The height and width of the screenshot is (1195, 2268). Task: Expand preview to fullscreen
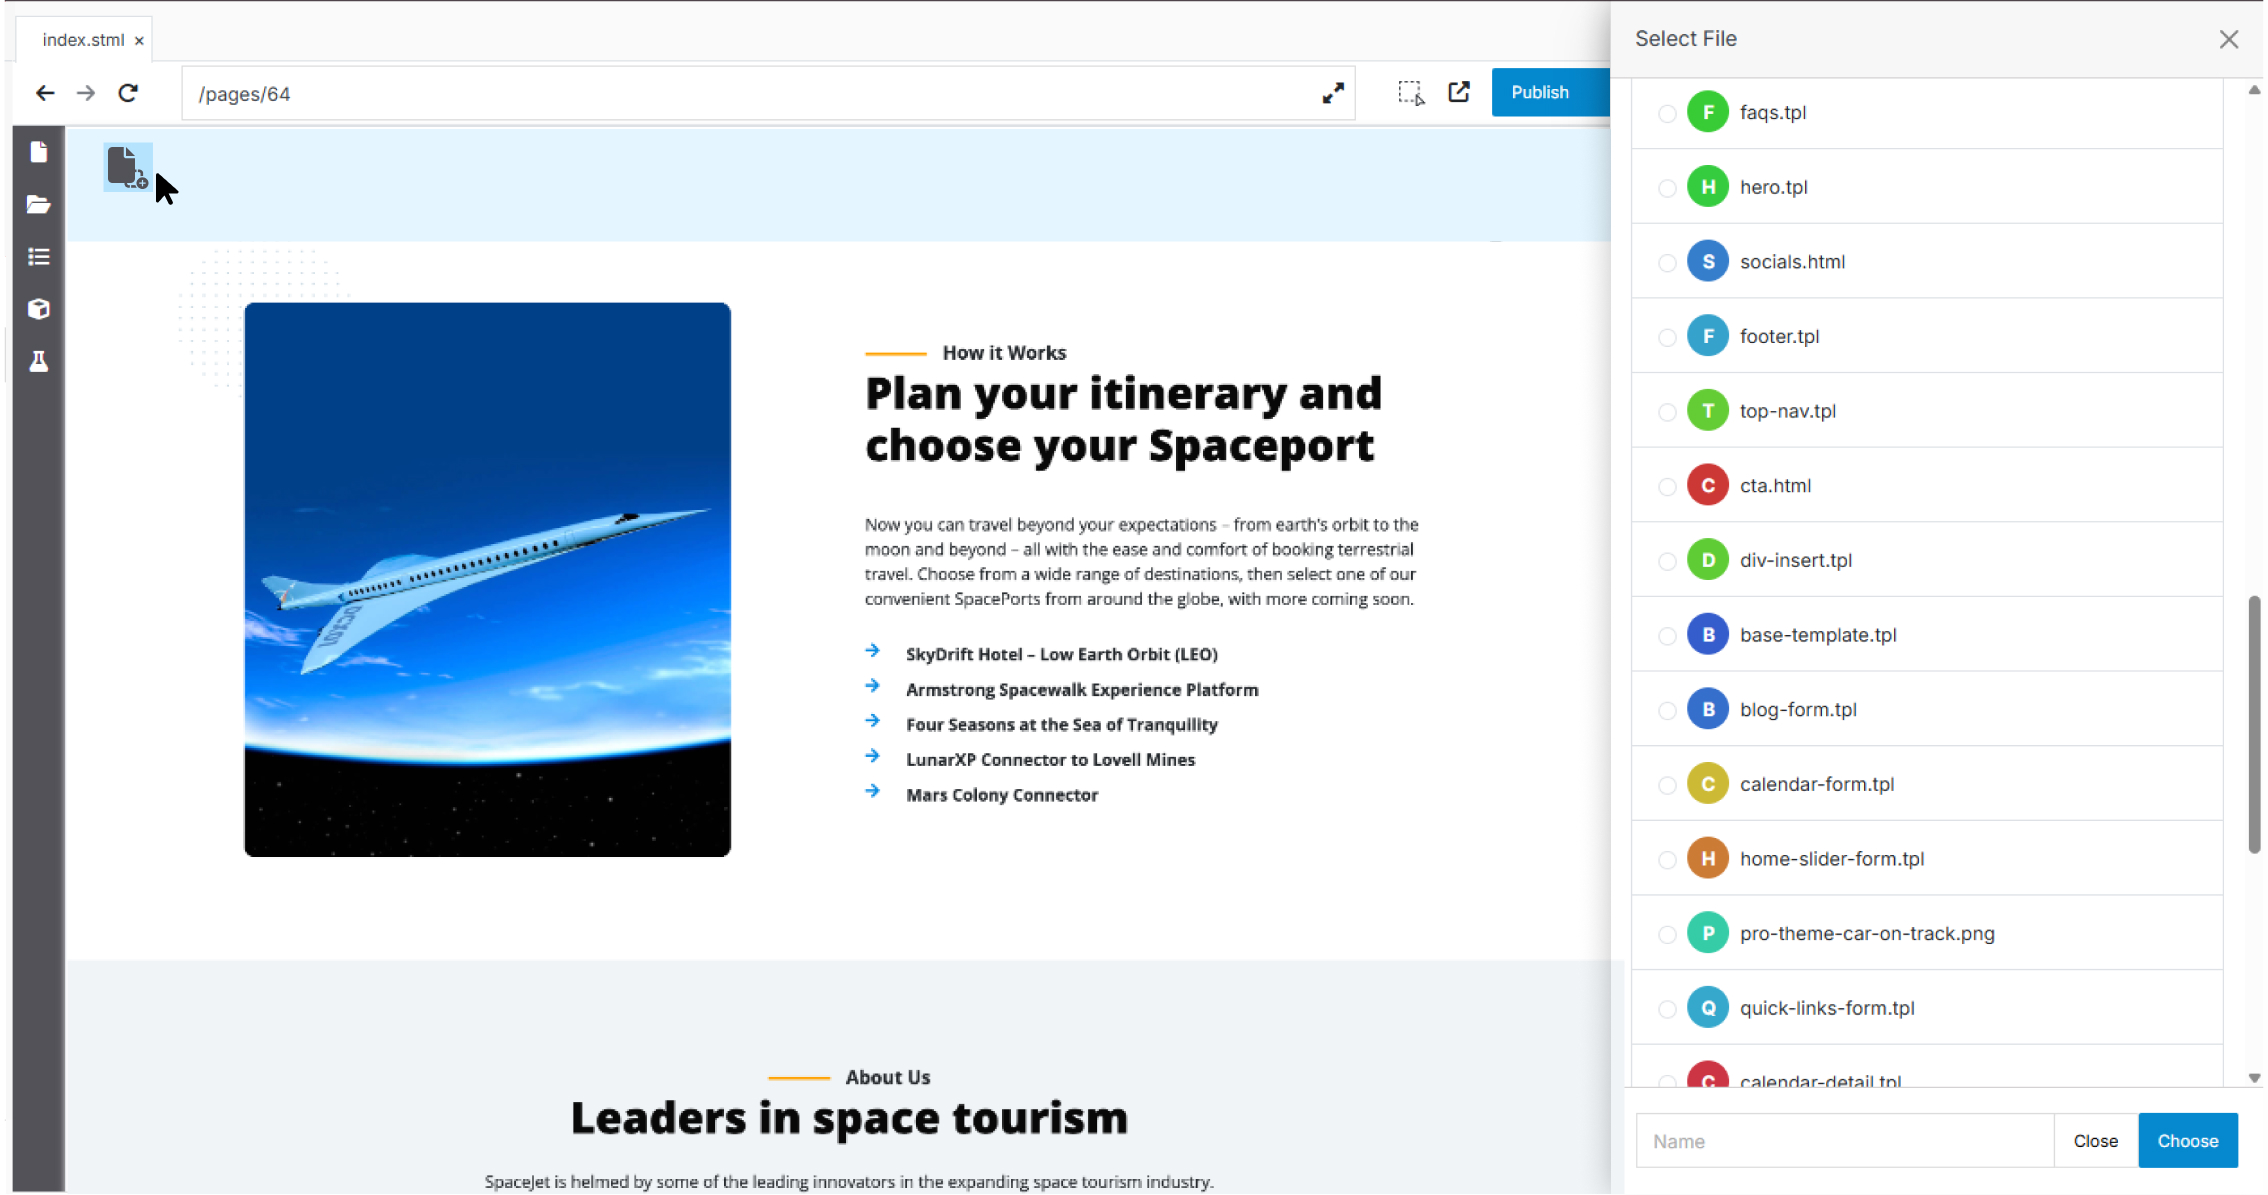point(1333,93)
